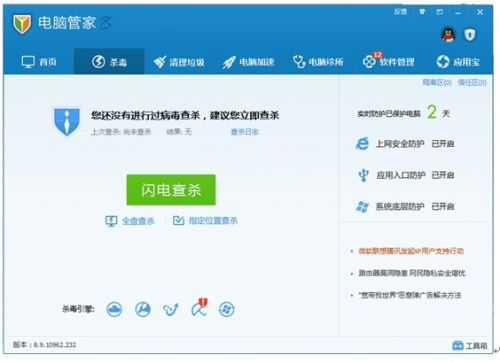500x363 pixels.
Task: Choose 指定位置查杀 custom location scan
Action: click(205, 221)
